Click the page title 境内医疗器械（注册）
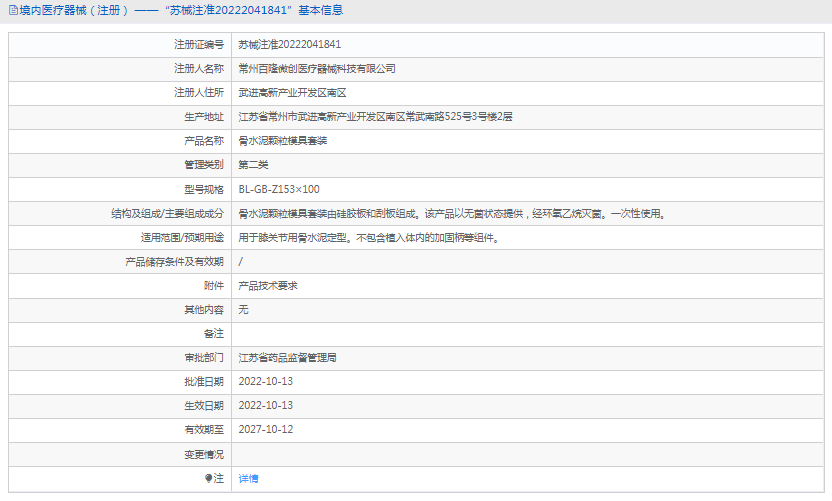832x501 pixels. coord(74,10)
